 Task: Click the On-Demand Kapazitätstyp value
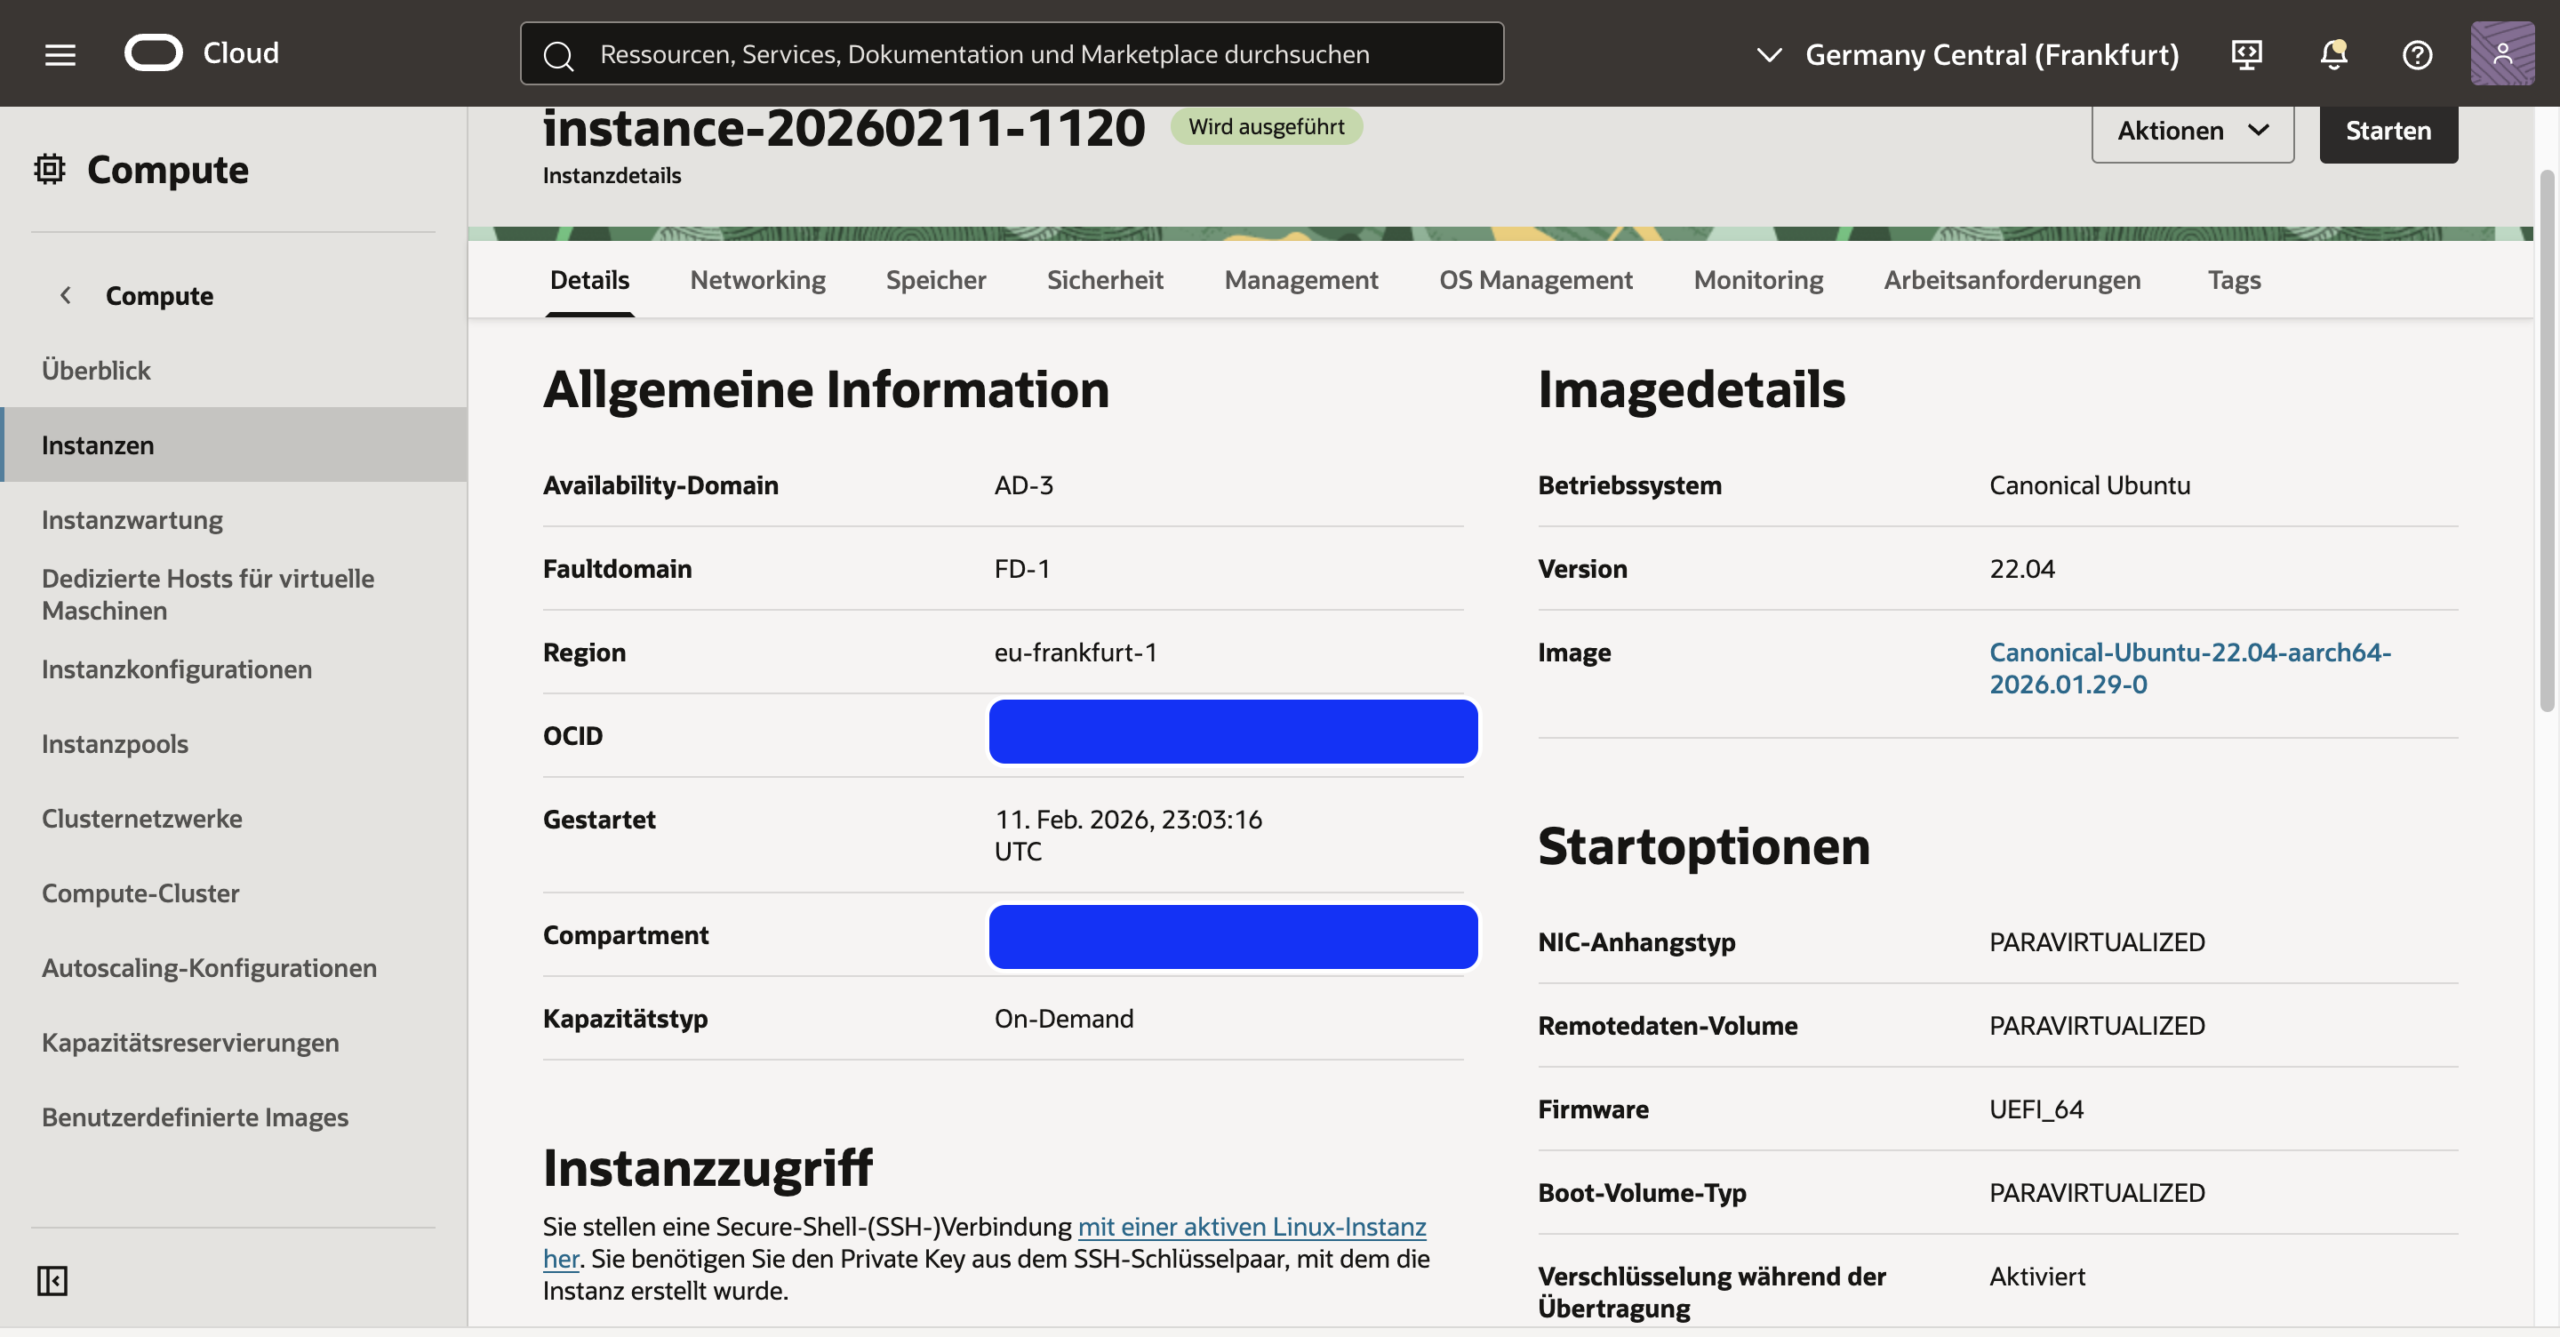[1064, 1018]
